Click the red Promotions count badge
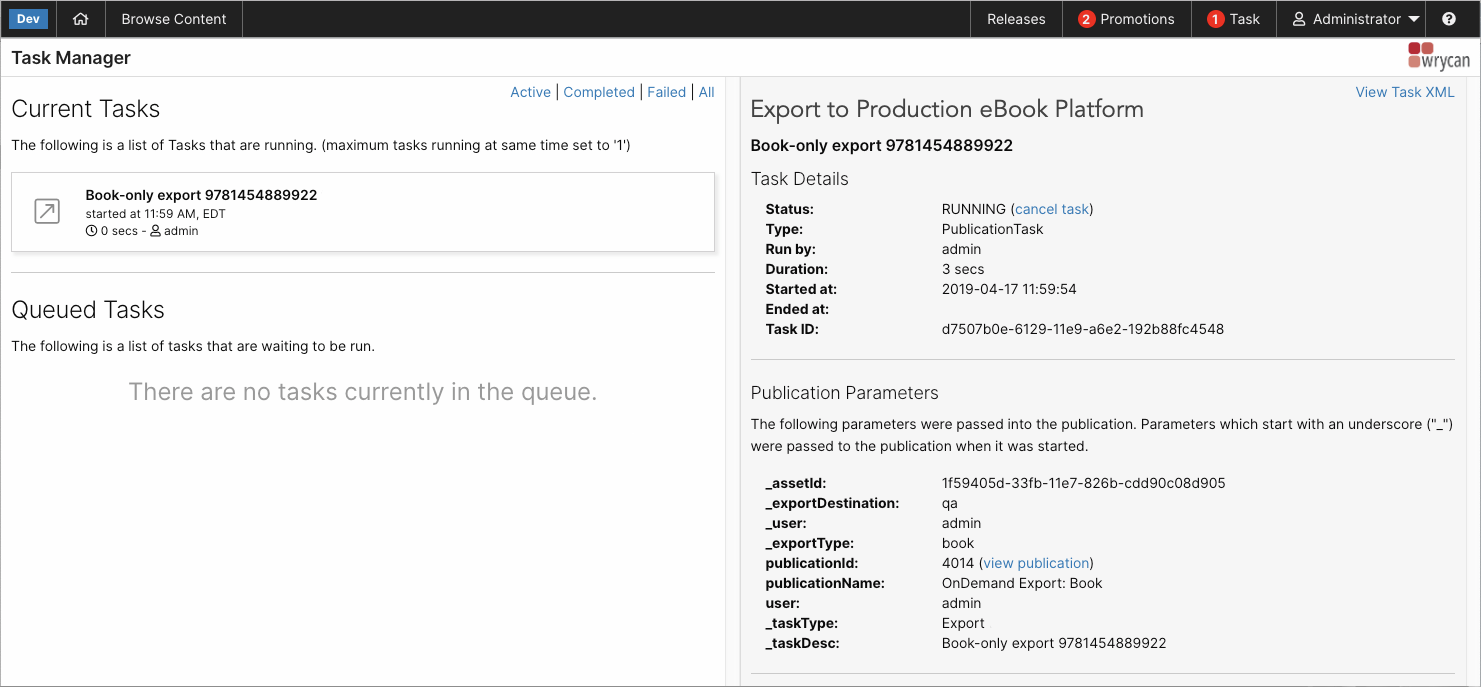1481x687 pixels. pyautogui.click(x=1086, y=19)
